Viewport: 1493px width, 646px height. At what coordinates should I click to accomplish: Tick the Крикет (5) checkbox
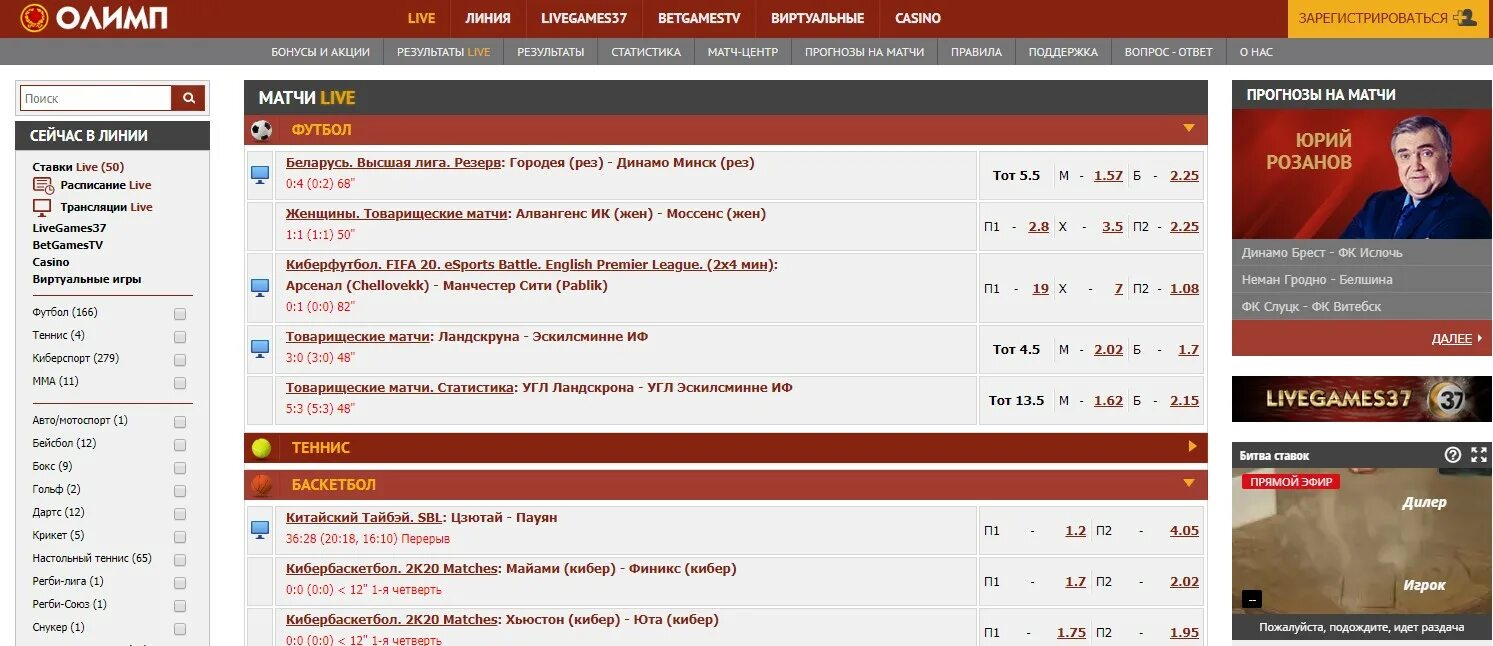click(x=180, y=536)
